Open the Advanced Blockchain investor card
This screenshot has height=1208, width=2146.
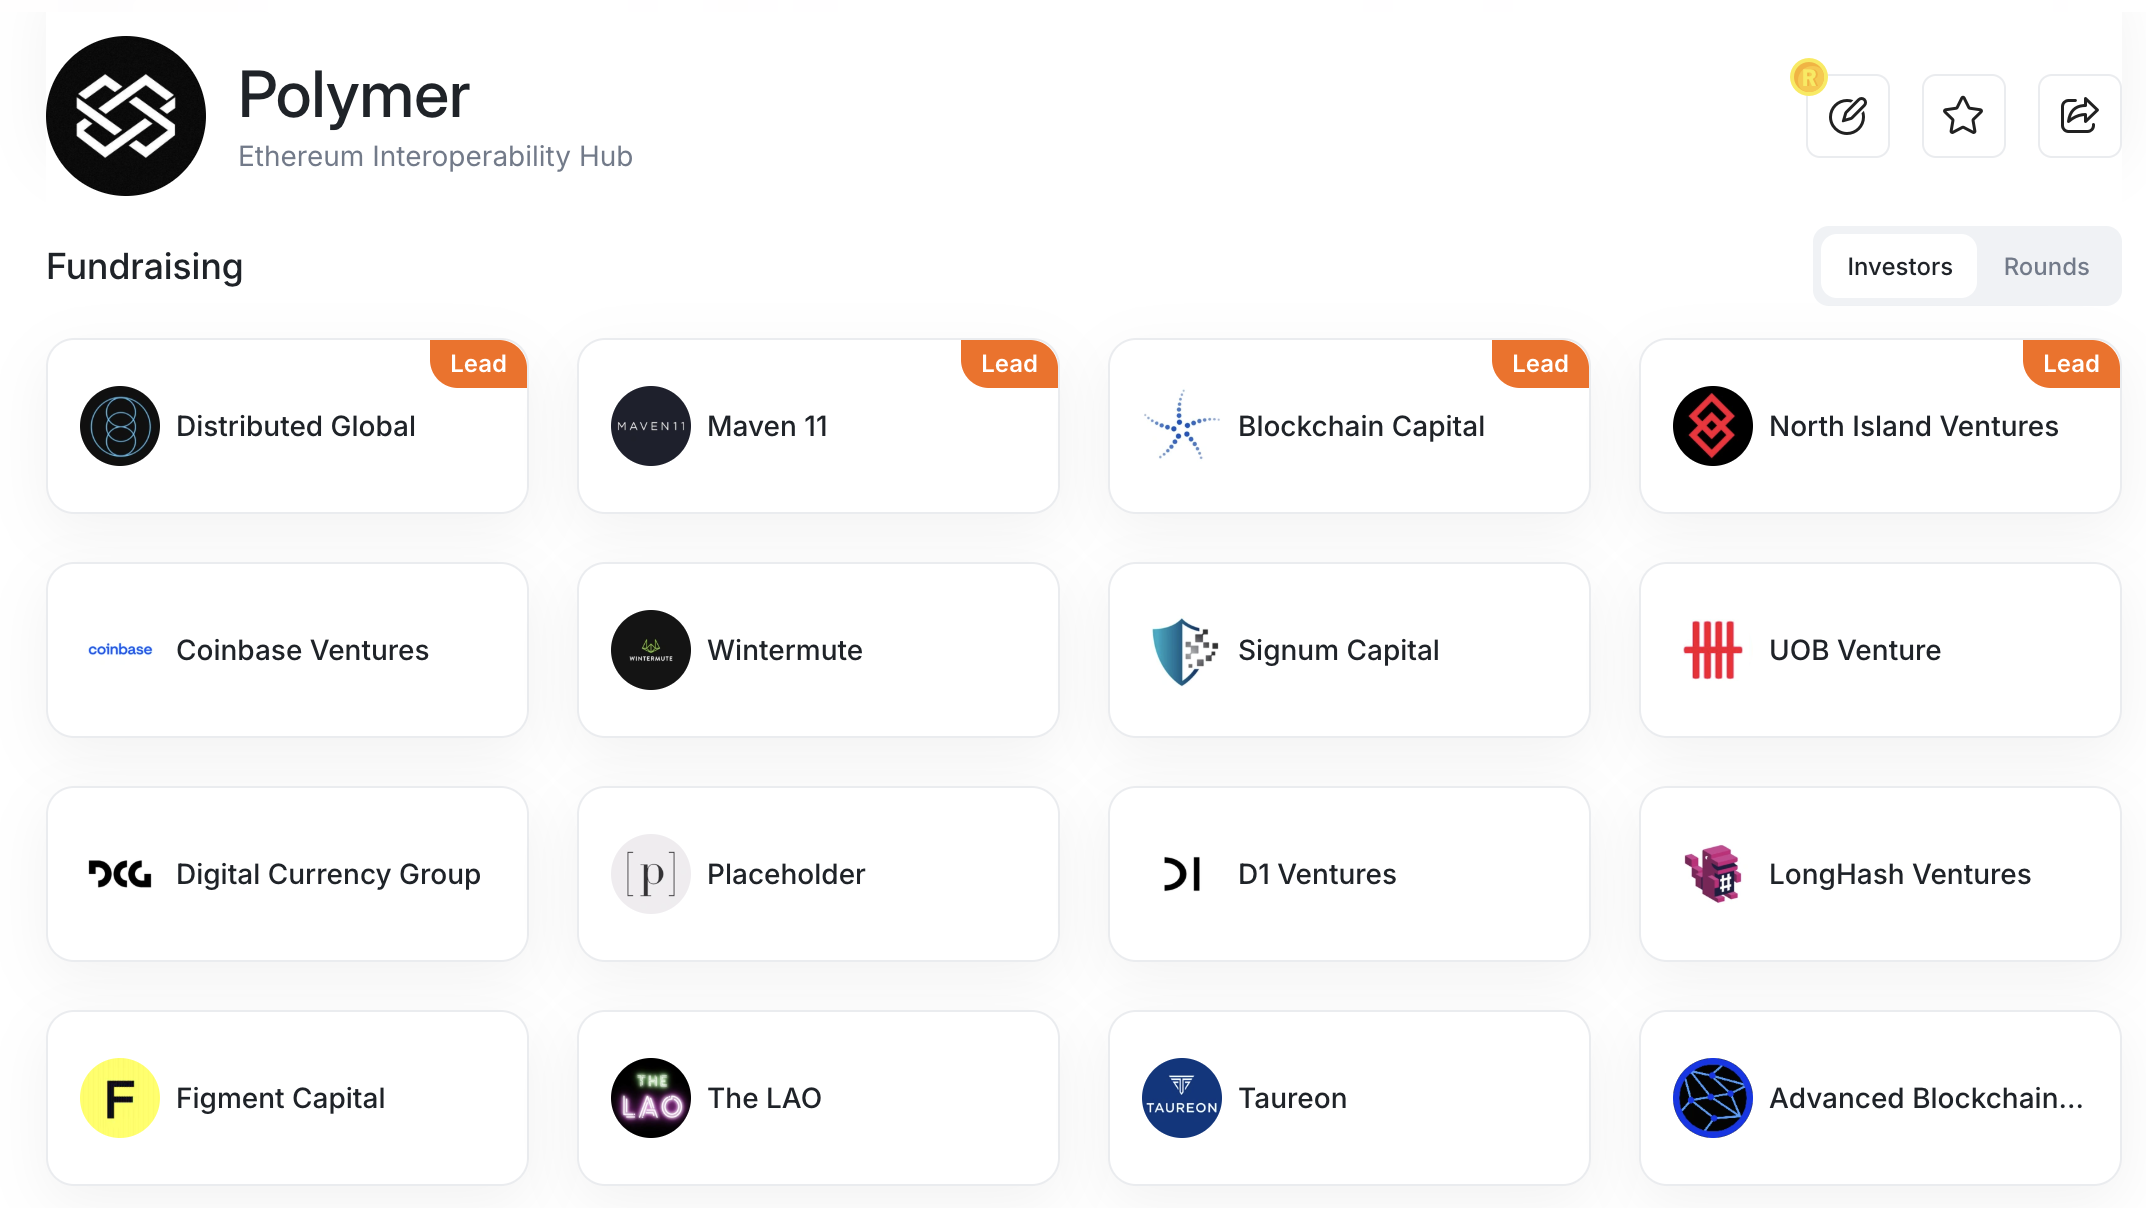(x=1880, y=1098)
